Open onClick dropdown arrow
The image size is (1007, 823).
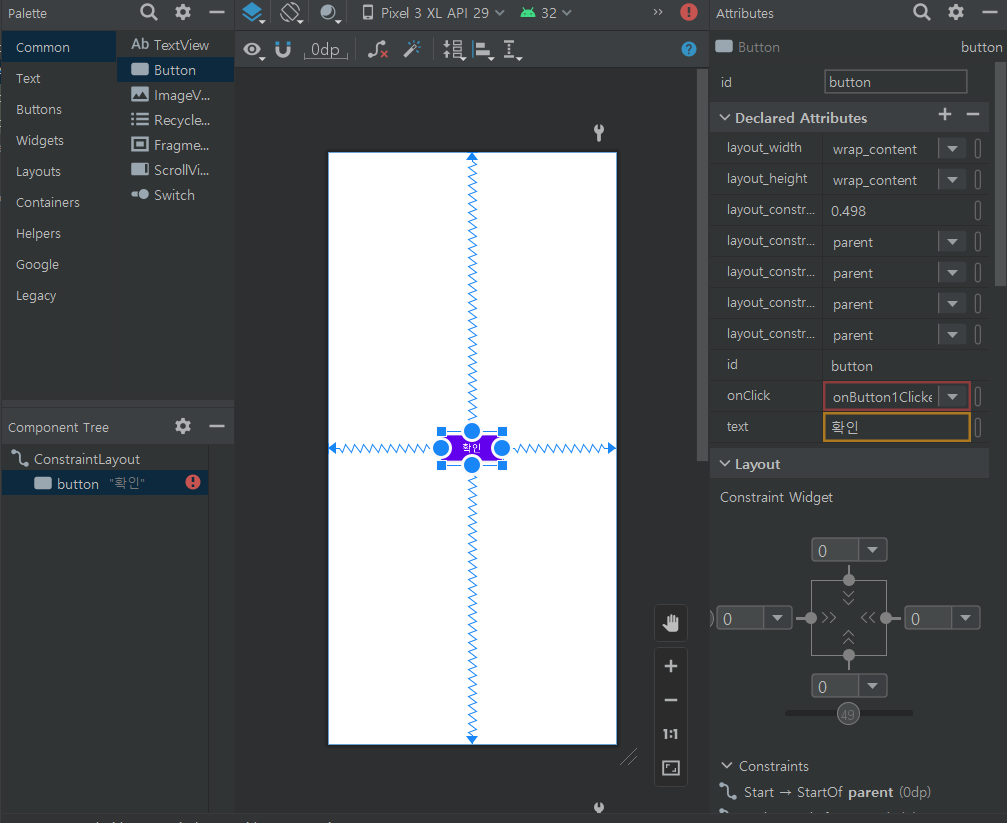tap(952, 396)
